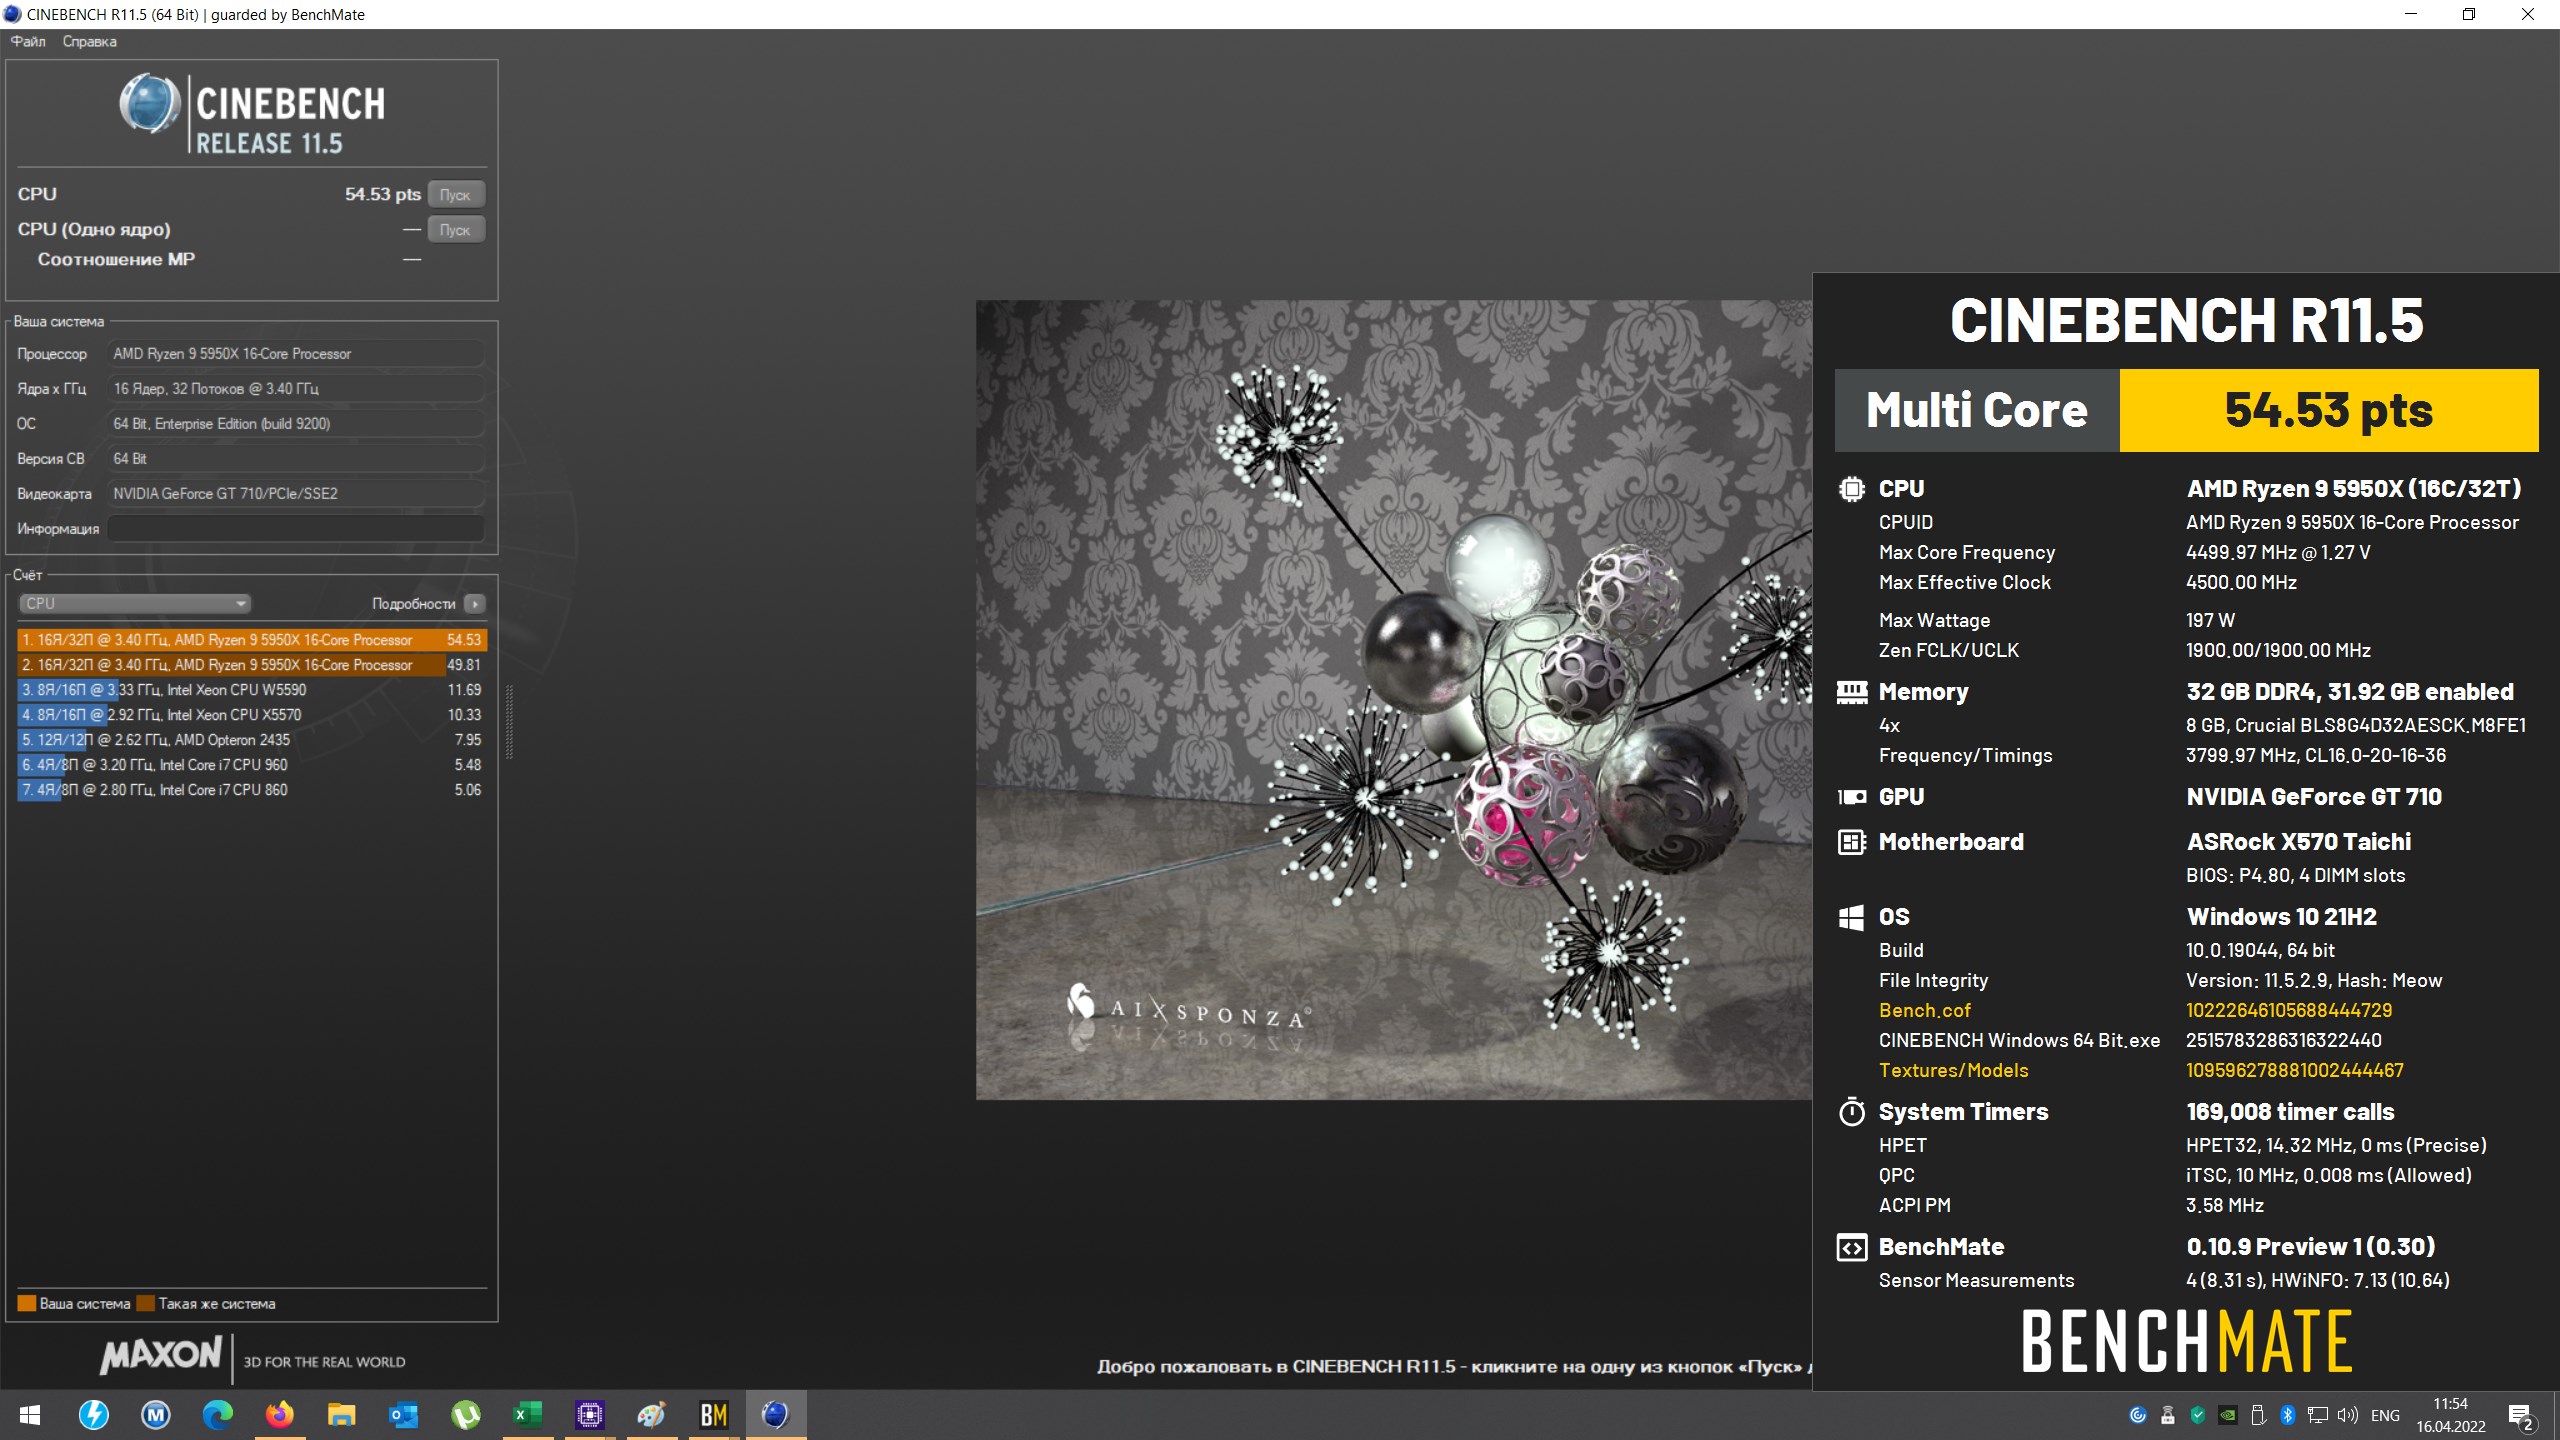Click the orange Ваша система legend swatch
The height and width of the screenshot is (1440, 2560).
coord(27,1303)
